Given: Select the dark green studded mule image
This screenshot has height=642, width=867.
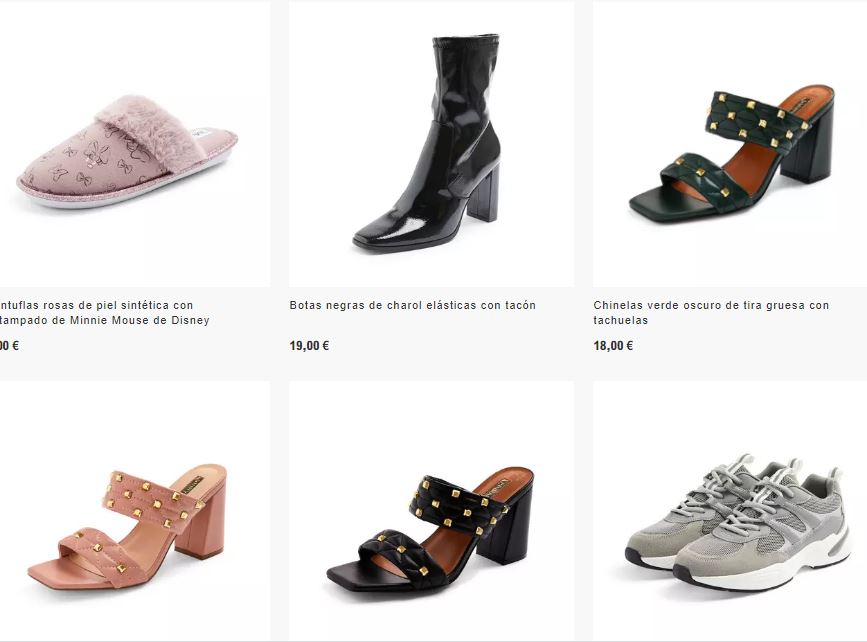Looking at the screenshot, I should click(x=730, y=154).
